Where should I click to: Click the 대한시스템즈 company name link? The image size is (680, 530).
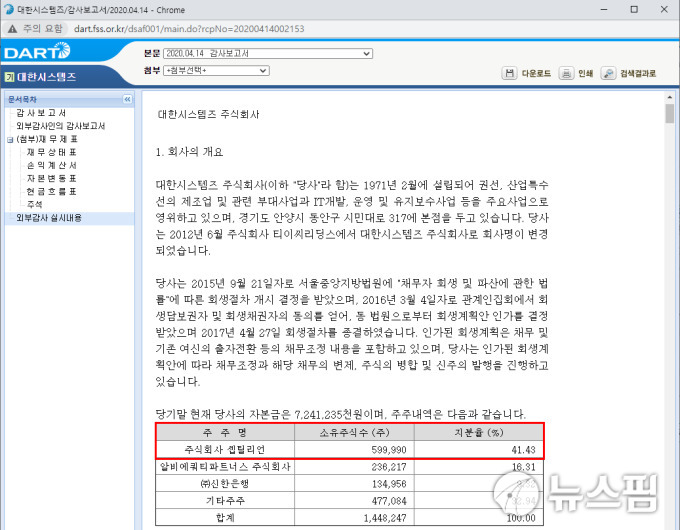coord(46,77)
